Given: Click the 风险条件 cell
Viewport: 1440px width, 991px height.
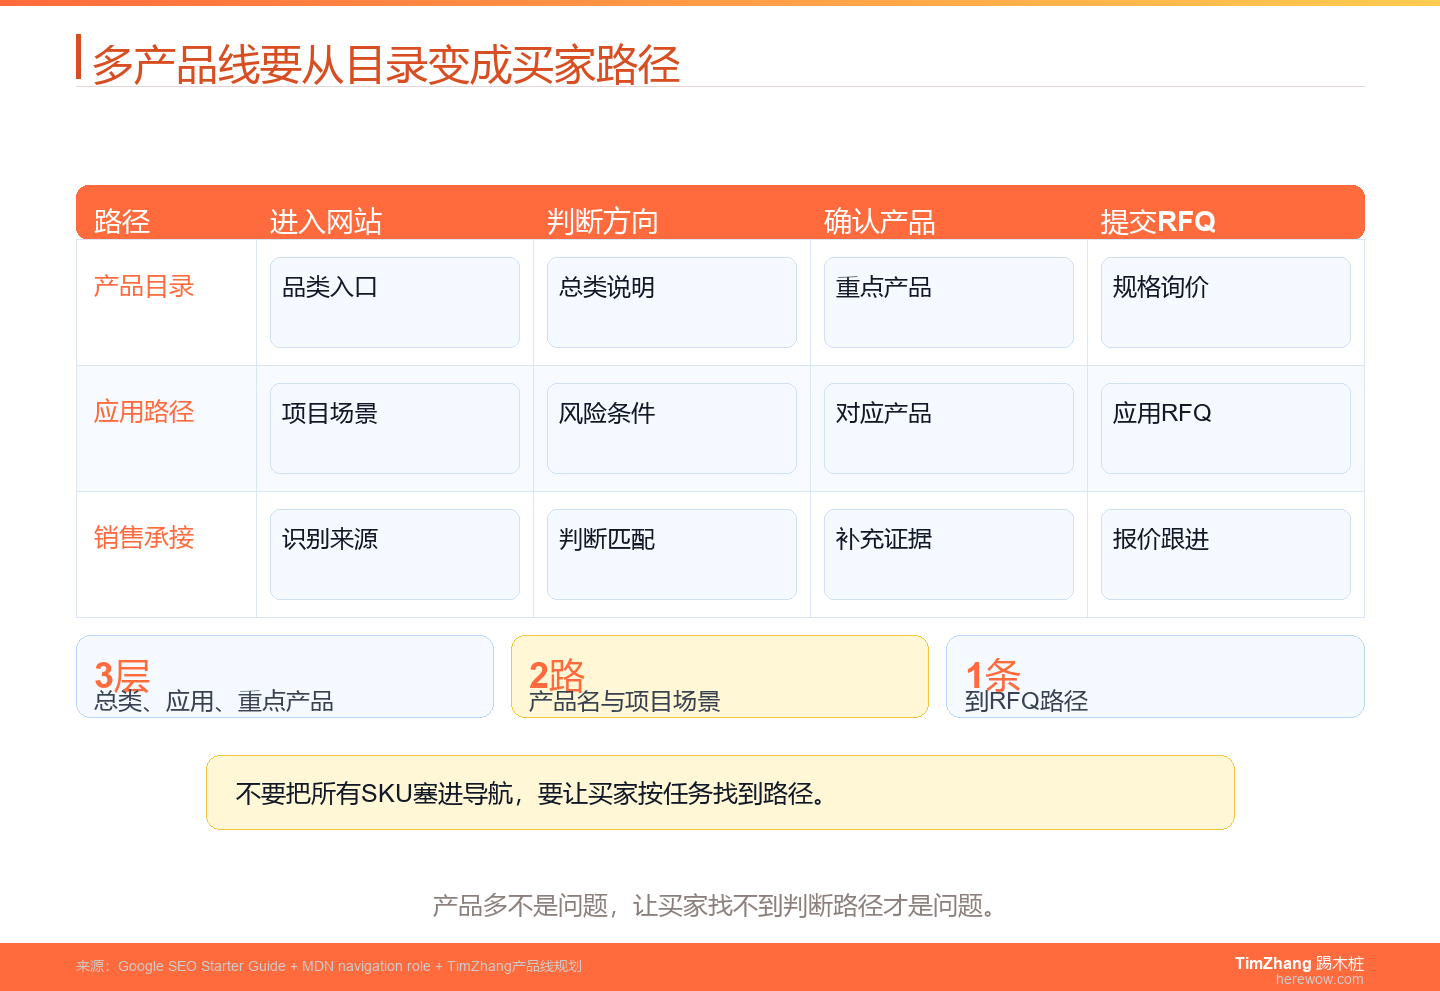Looking at the screenshot, I should click(672, 429).
